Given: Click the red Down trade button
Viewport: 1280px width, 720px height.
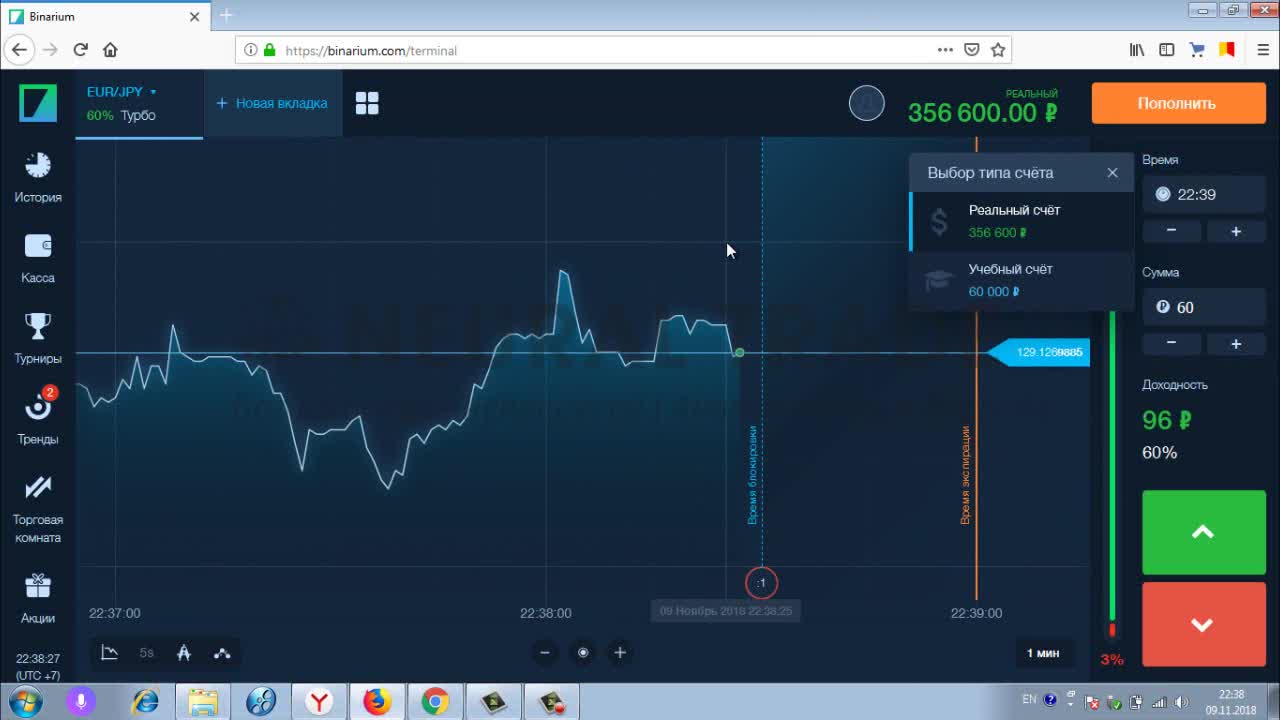Looking at the screenshot, I should [x=1204, y=624].
